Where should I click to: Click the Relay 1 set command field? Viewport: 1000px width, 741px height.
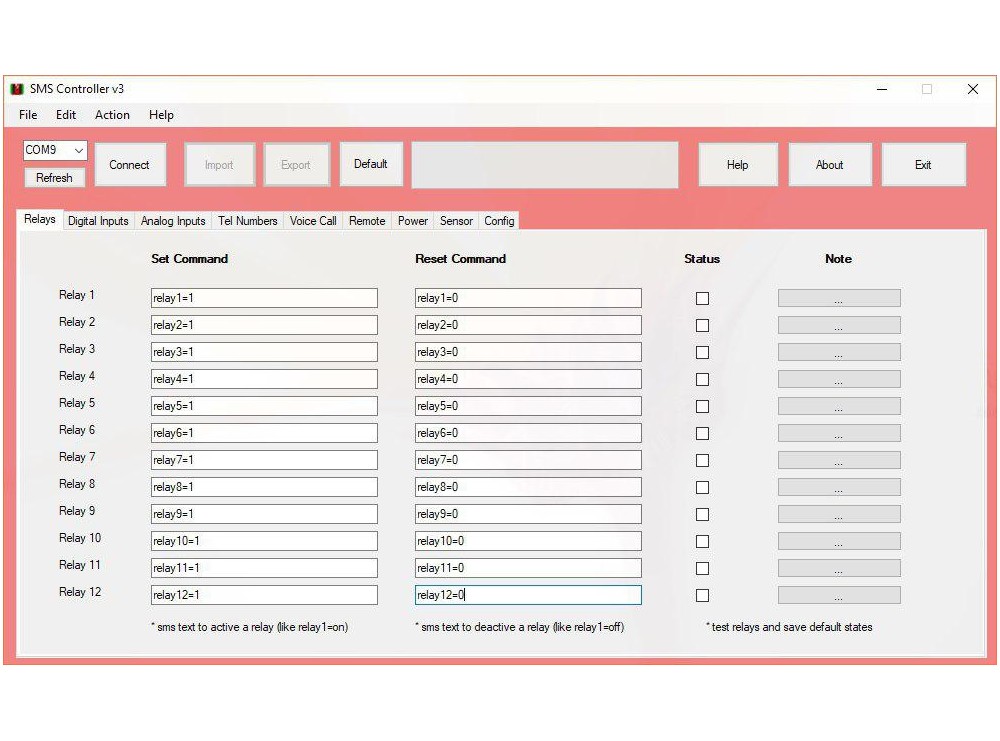click(264, 298)
